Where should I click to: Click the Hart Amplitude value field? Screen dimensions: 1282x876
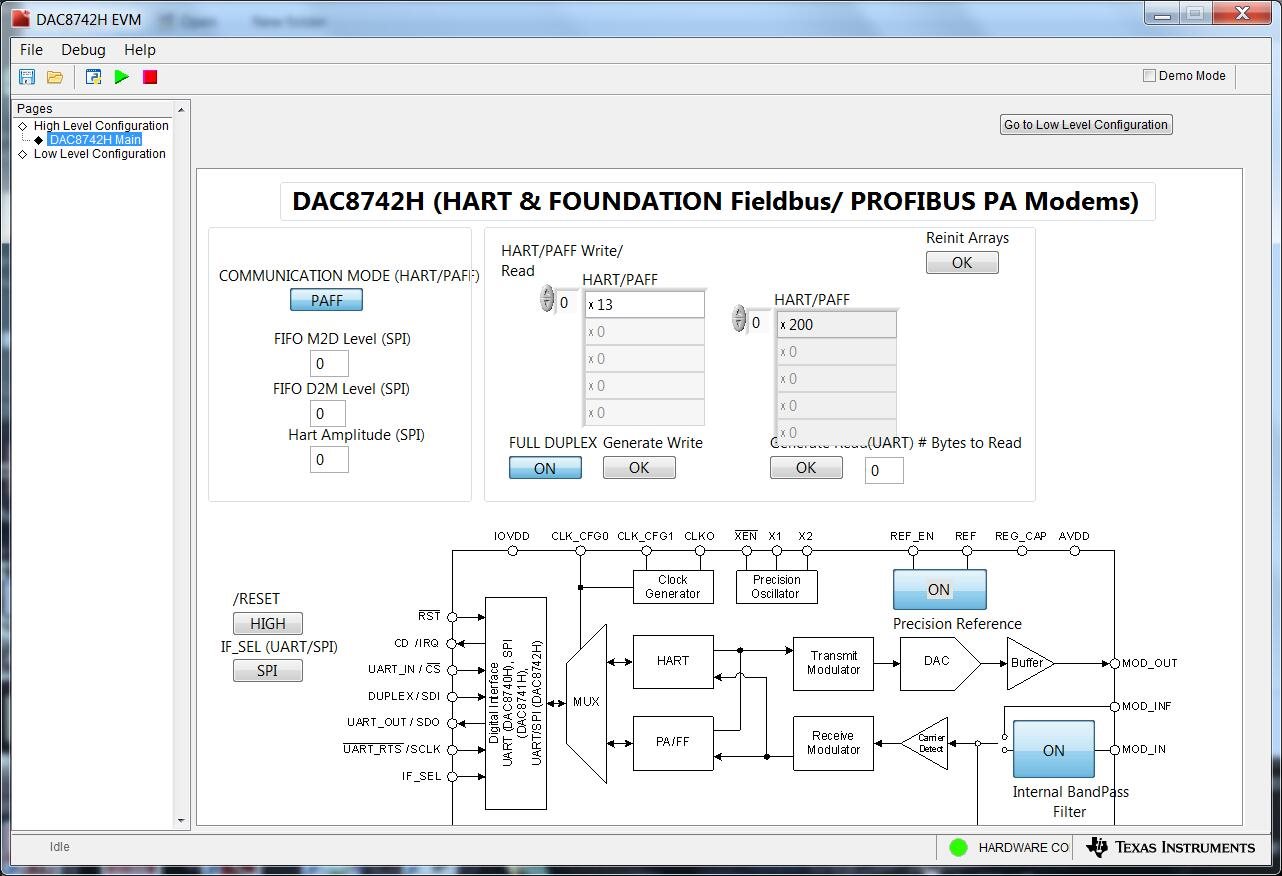tap(329, 460)
